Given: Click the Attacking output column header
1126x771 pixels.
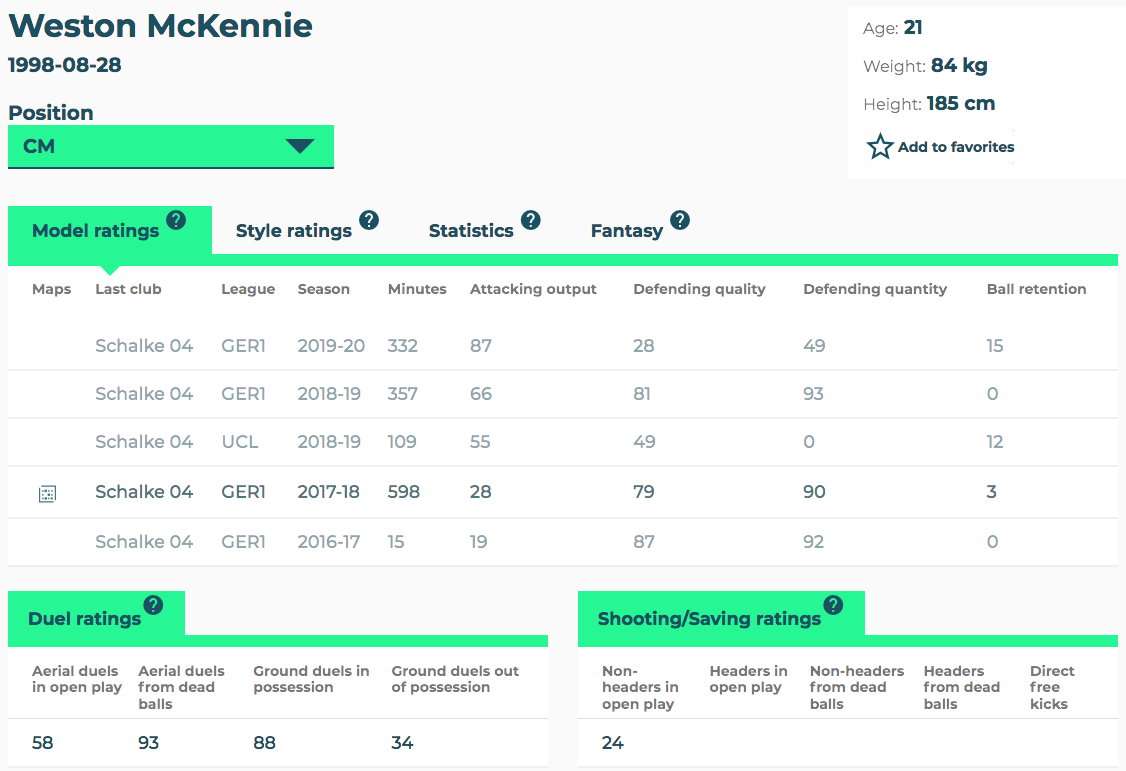Looking at the screenshot, I should click(533, 289).
